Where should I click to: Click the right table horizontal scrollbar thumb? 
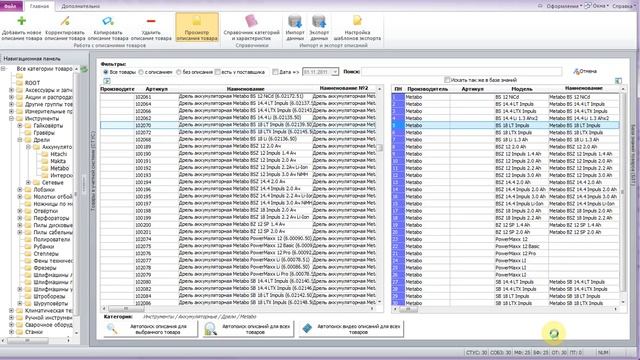click(408, 310)
